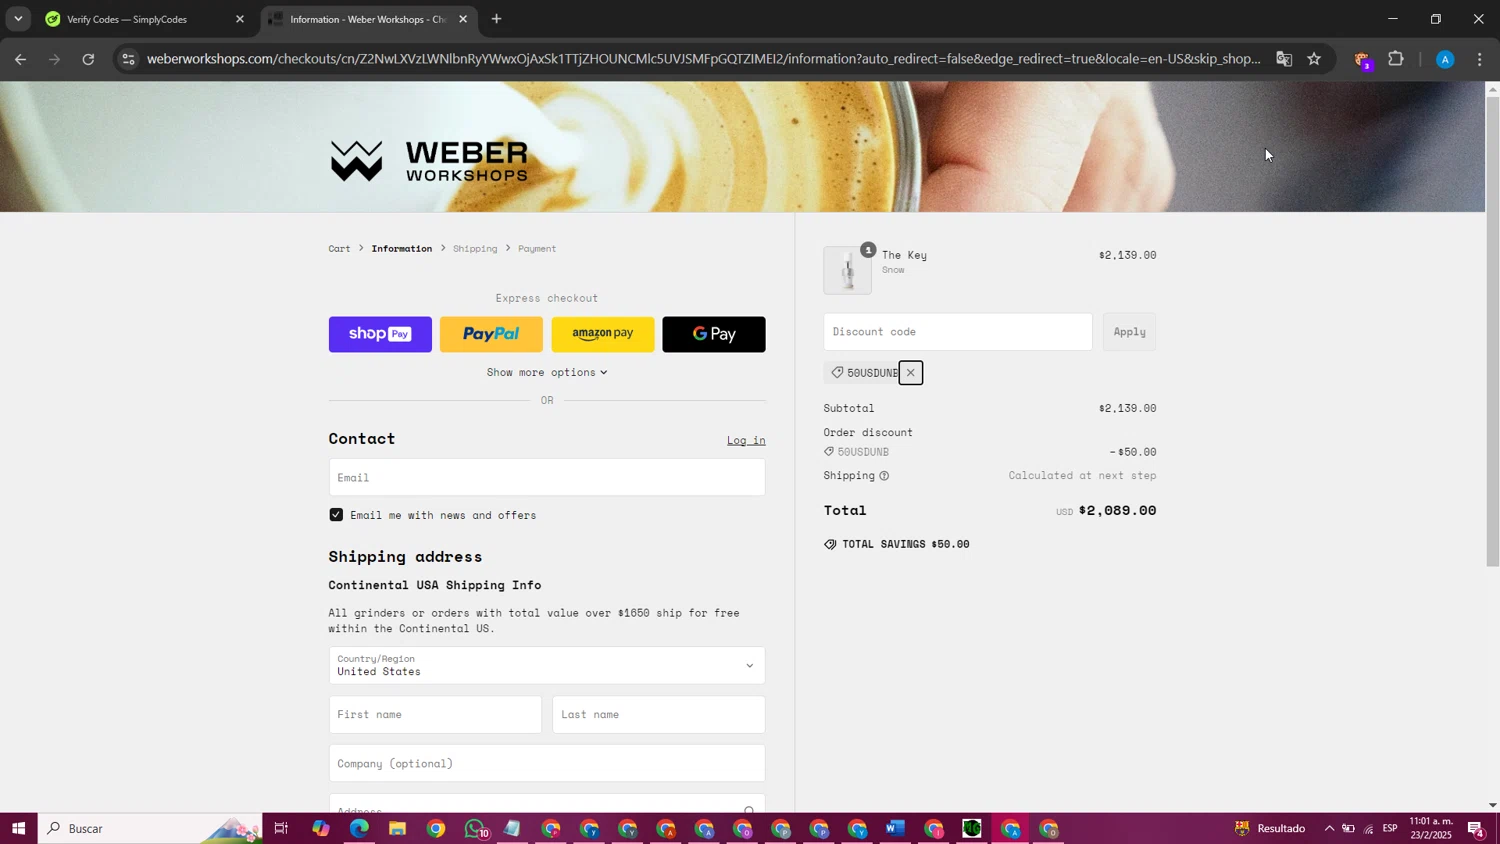
Task: Choose Amazon Pay express checkout
Action: point(603,334)
